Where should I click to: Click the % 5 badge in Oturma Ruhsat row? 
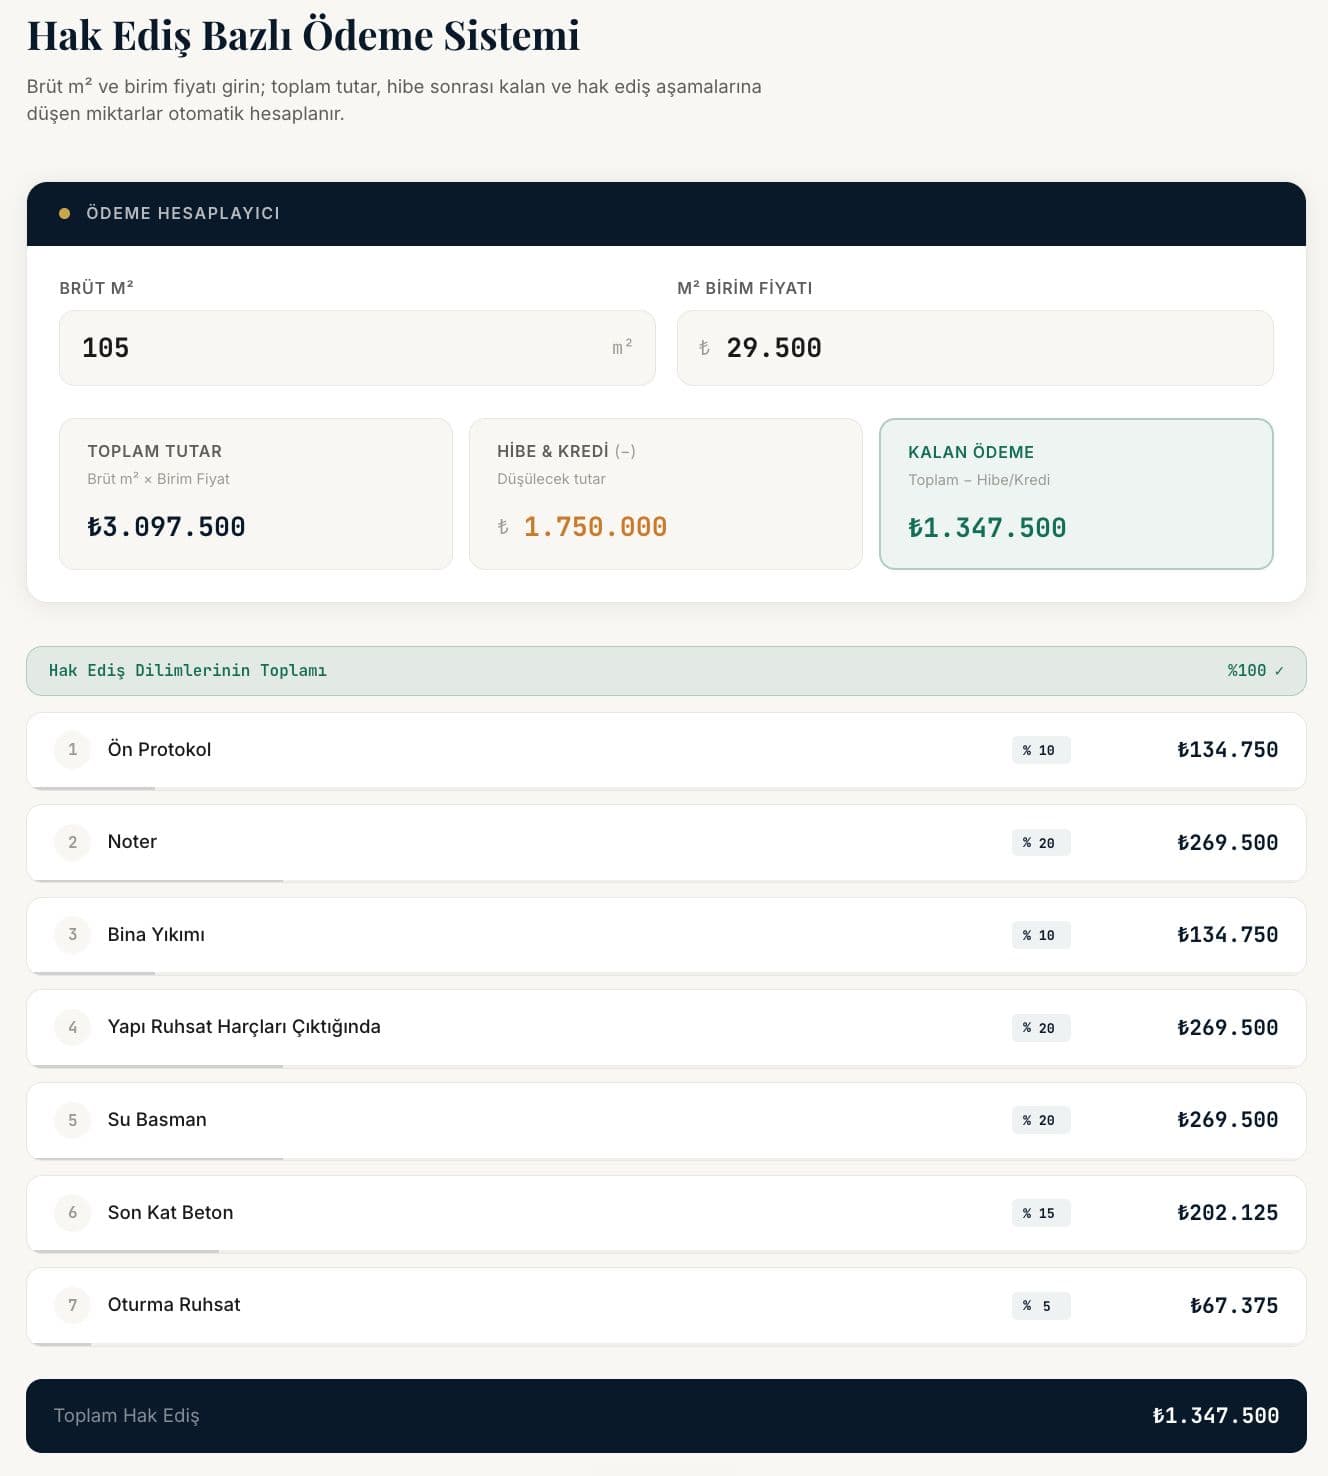click(x=1041, y=1306)
